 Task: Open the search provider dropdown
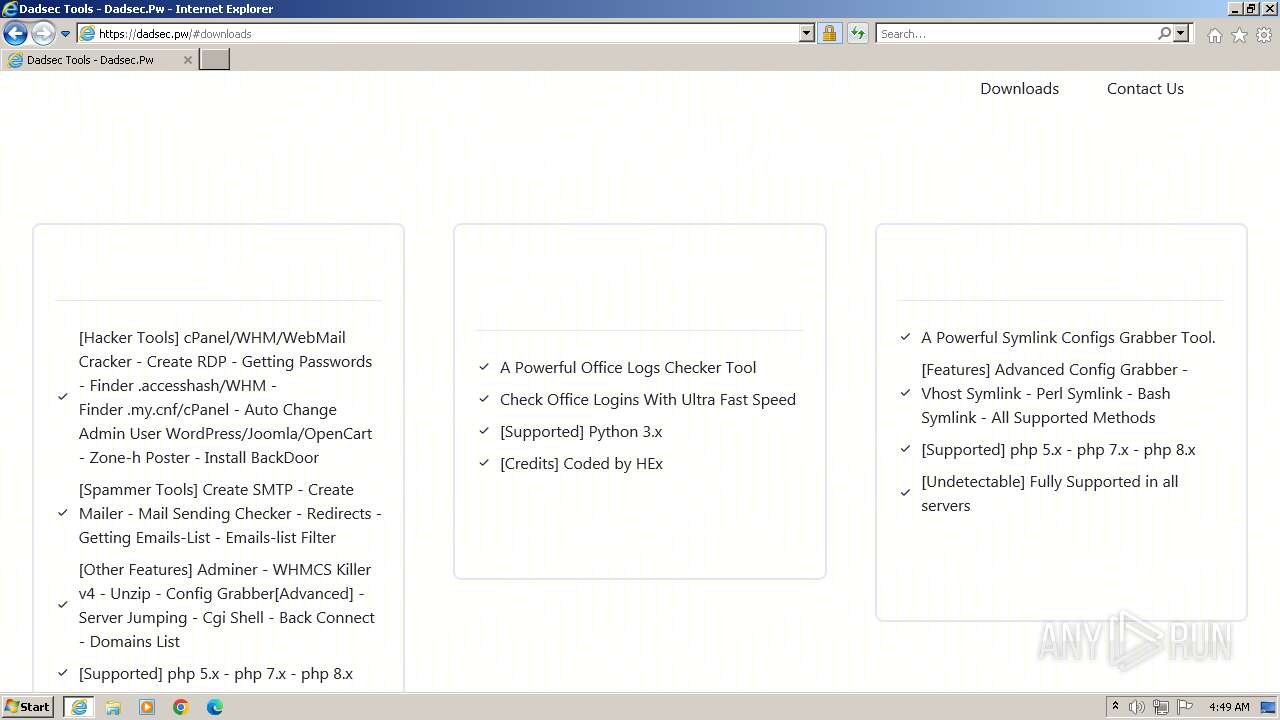[x=1181, y=33]
